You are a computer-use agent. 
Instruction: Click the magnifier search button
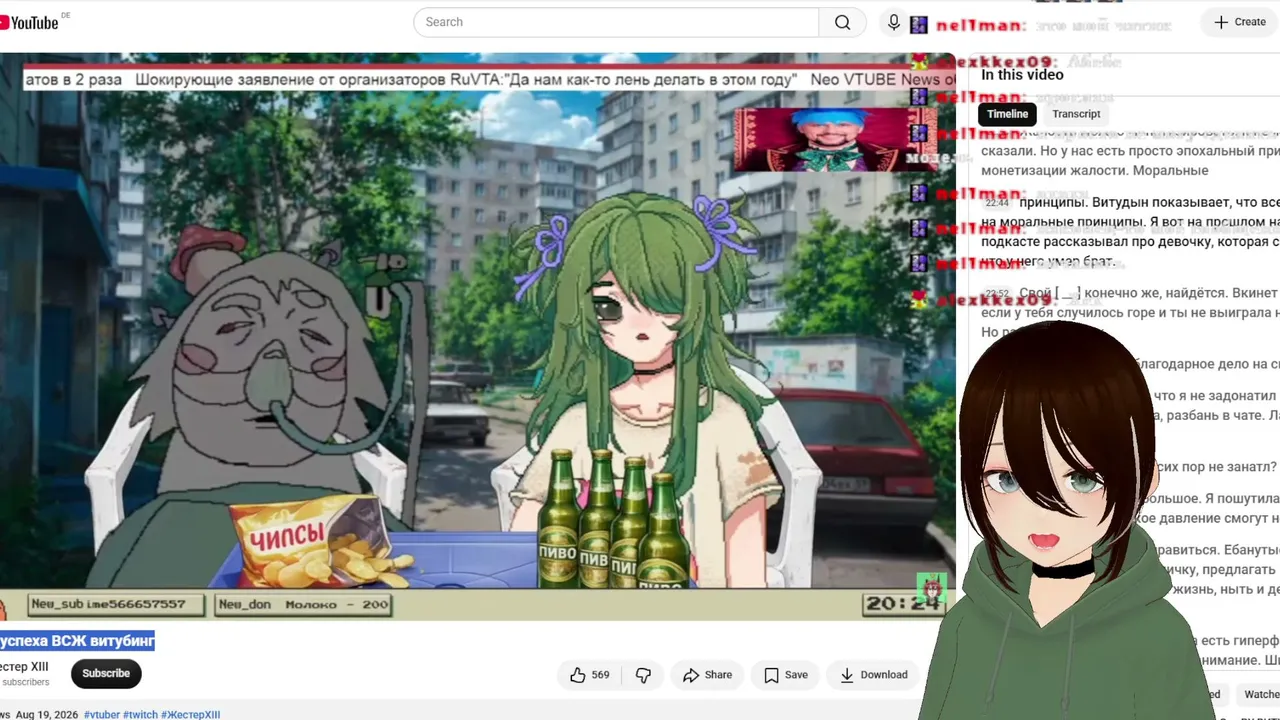coord(843,22)
